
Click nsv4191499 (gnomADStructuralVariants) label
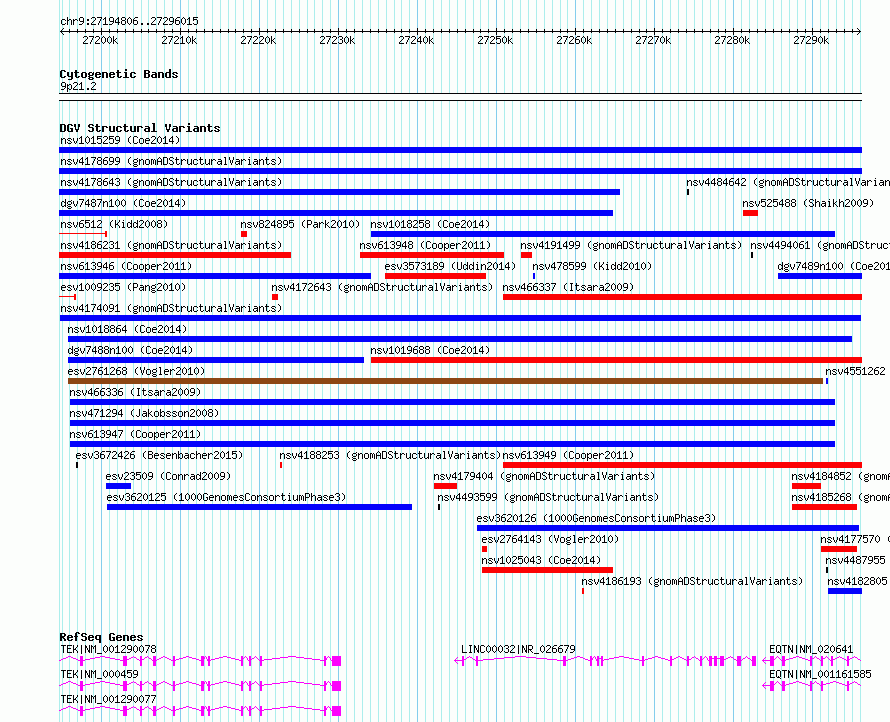pyautogui.click(x=631, y=245)
